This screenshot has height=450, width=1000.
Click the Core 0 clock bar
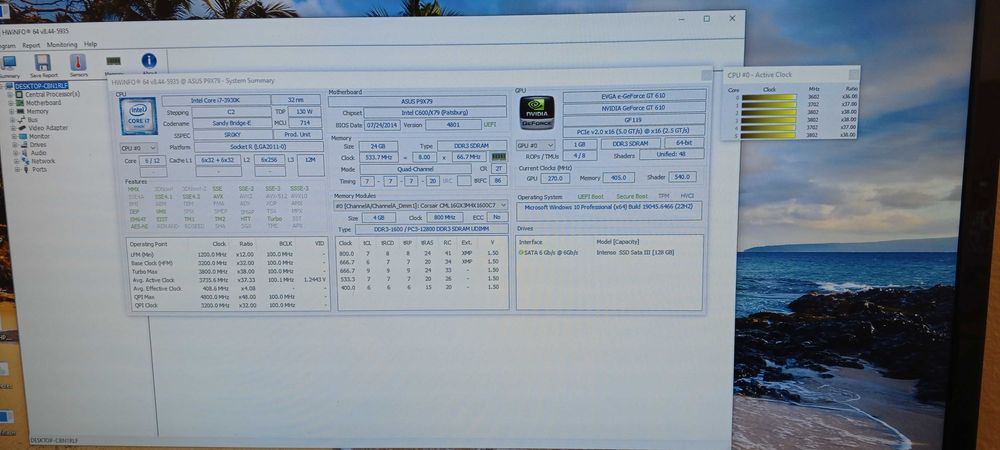point(768,97)
